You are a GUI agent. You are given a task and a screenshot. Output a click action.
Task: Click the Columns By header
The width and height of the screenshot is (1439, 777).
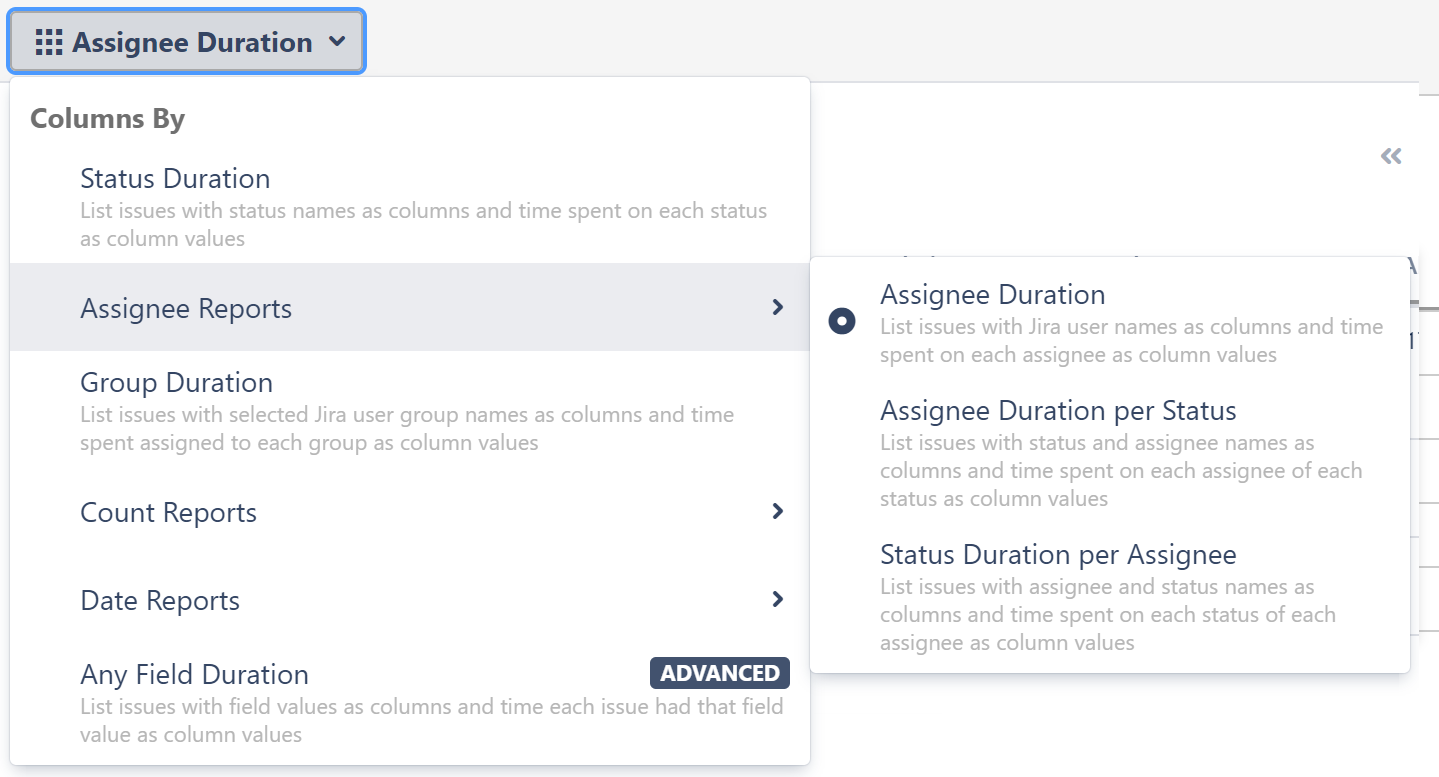tap(107, 118)
